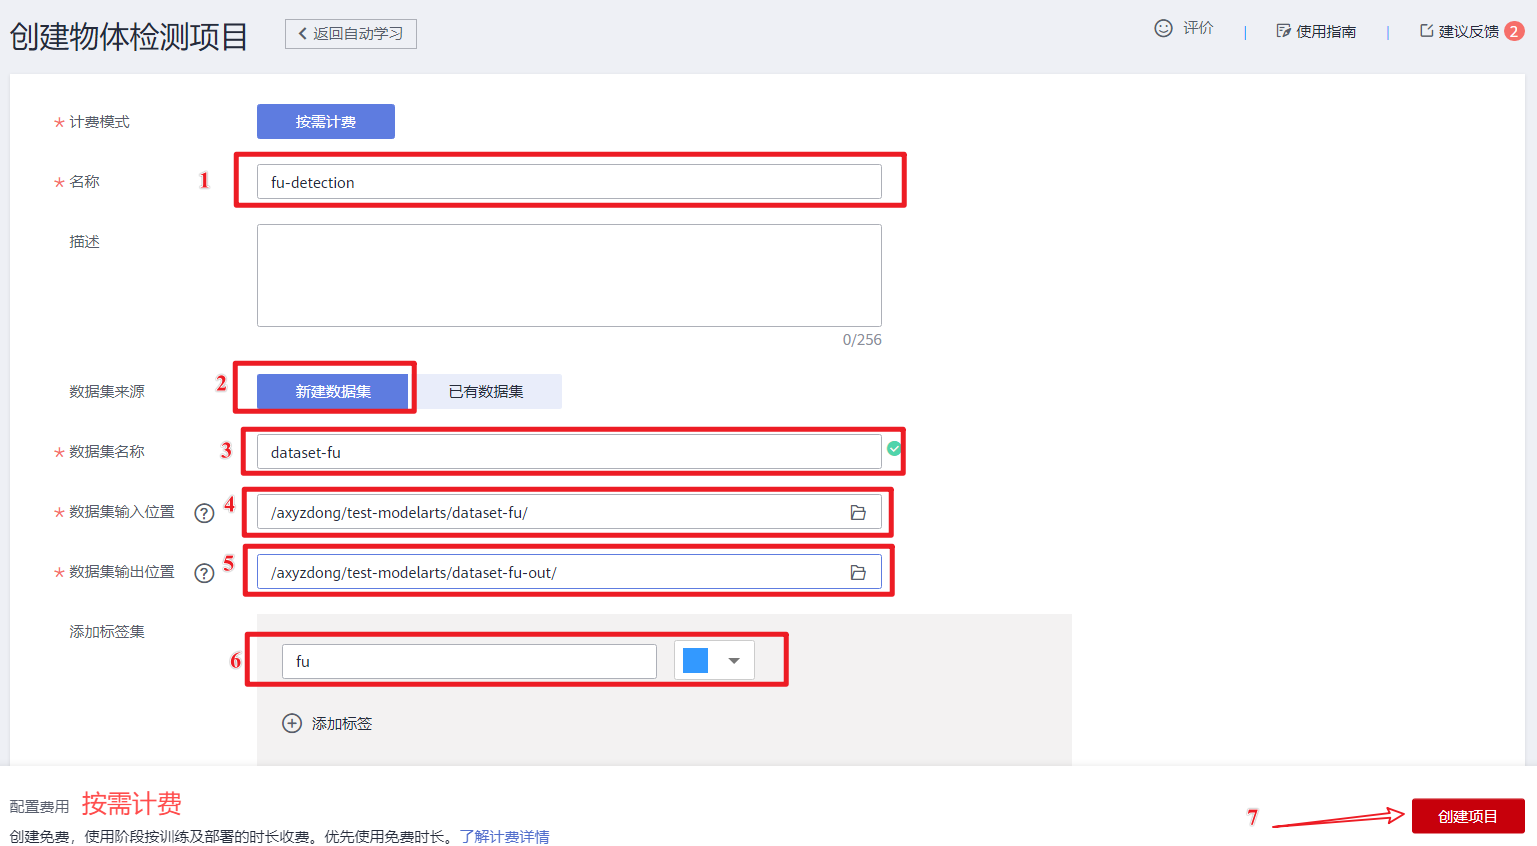Expand the label color dropdown arrow
This screenshot has height=846, width=1537.
pos(734,661)
